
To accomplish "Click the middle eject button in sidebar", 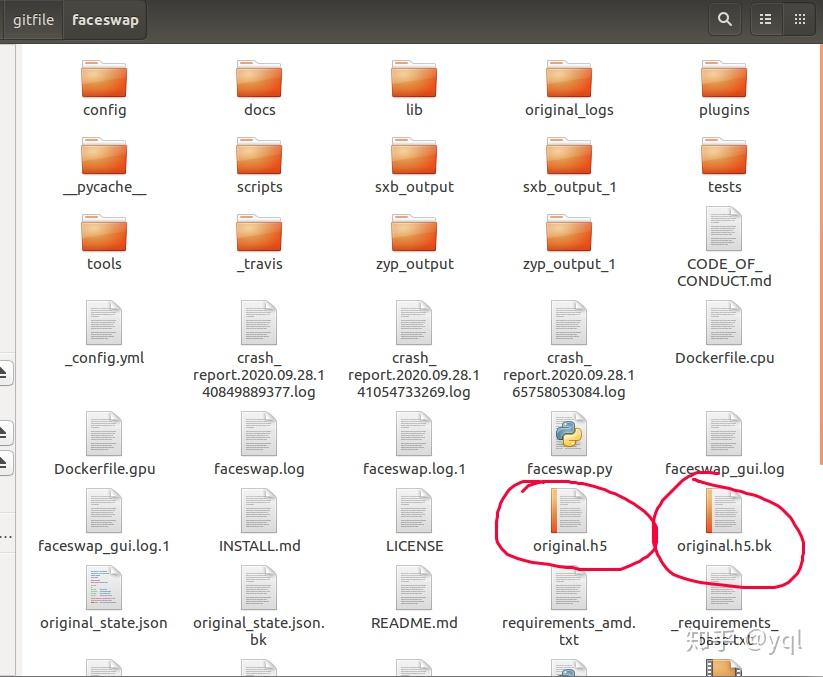I will coord(4,432).
